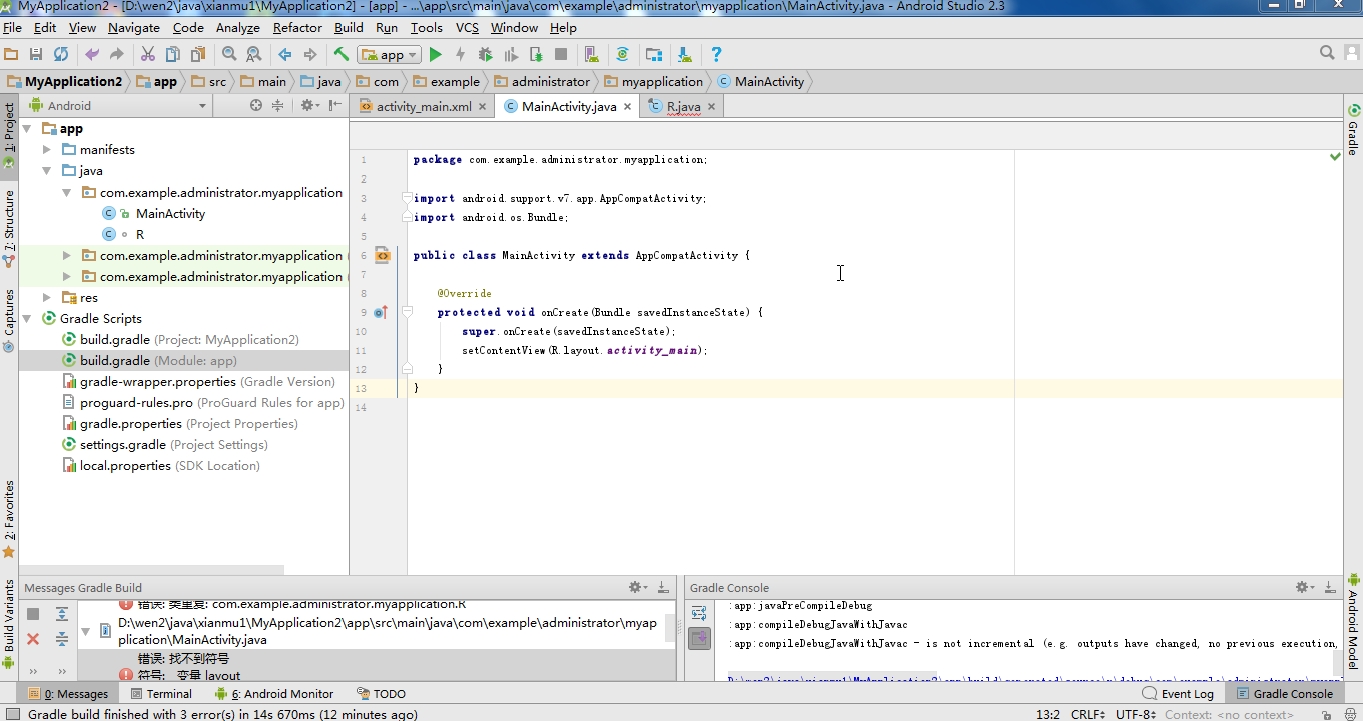Open the SDK Manager icon
This screenshot has width=1363, height=721.
tap(684, 54)
